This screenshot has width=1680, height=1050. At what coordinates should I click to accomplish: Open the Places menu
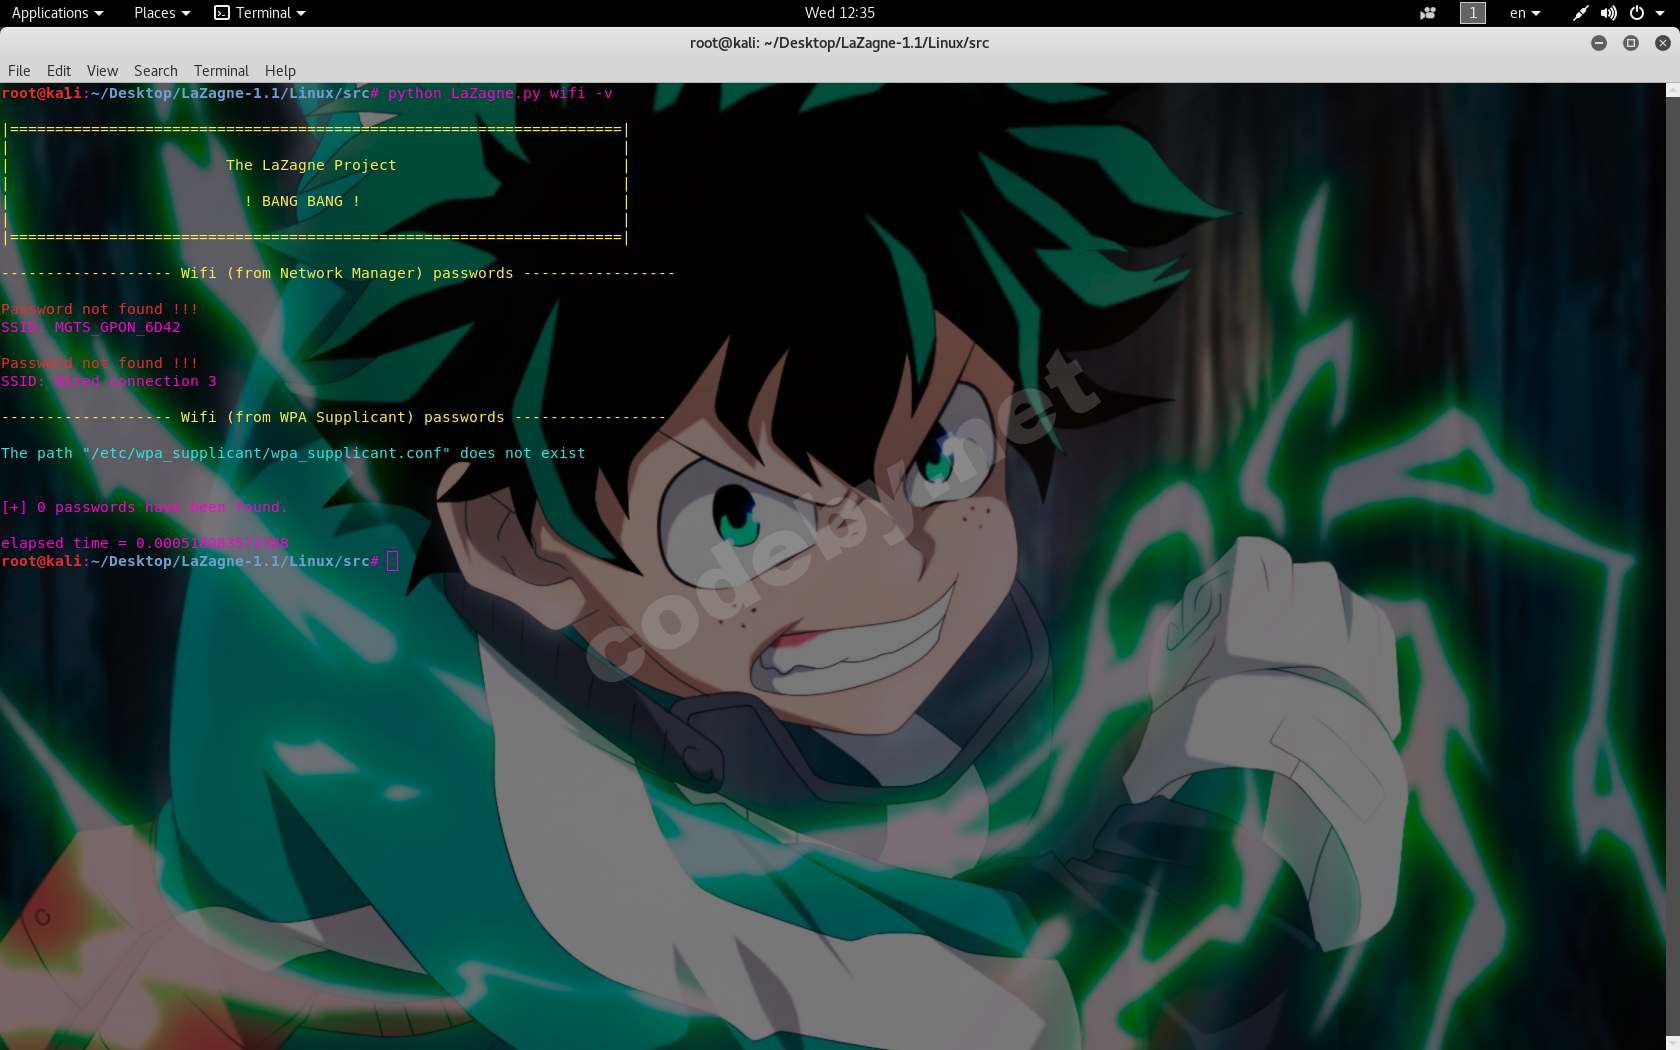162,13
